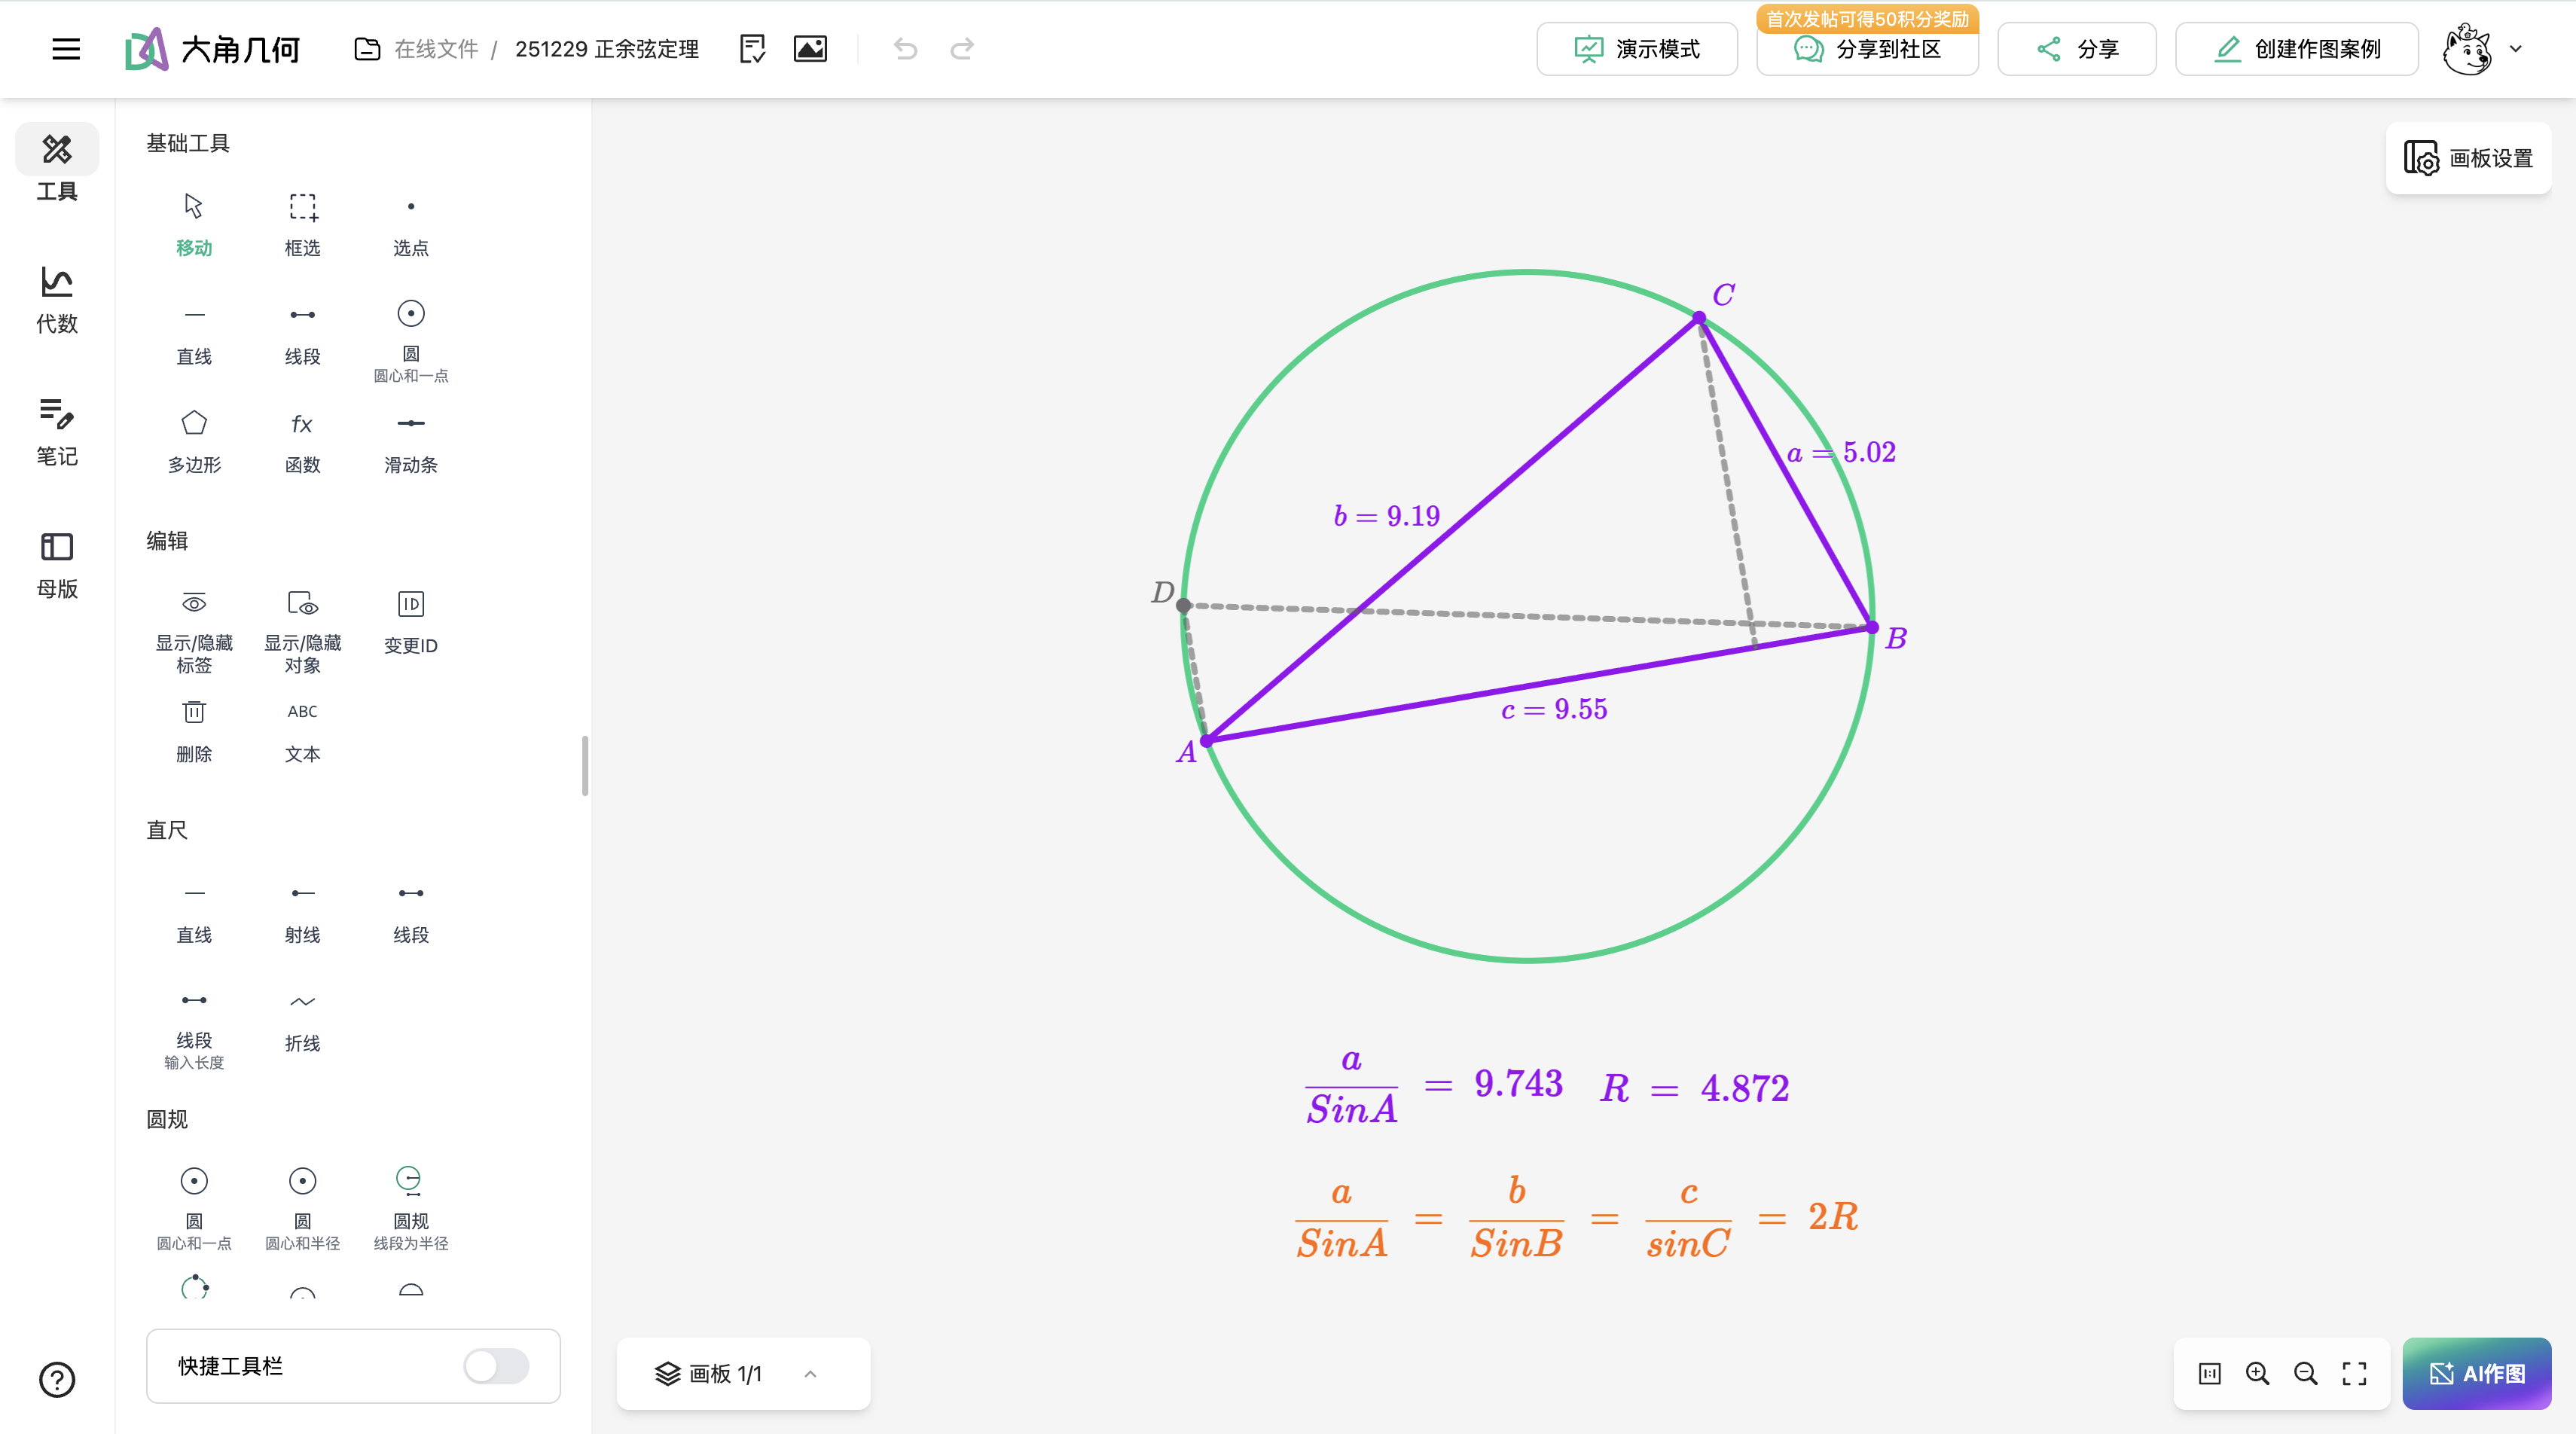Zoom in on the canvas
Viewport: 2576px width, 1434px height.
pyautogui.click(x=2257, y=1373)
